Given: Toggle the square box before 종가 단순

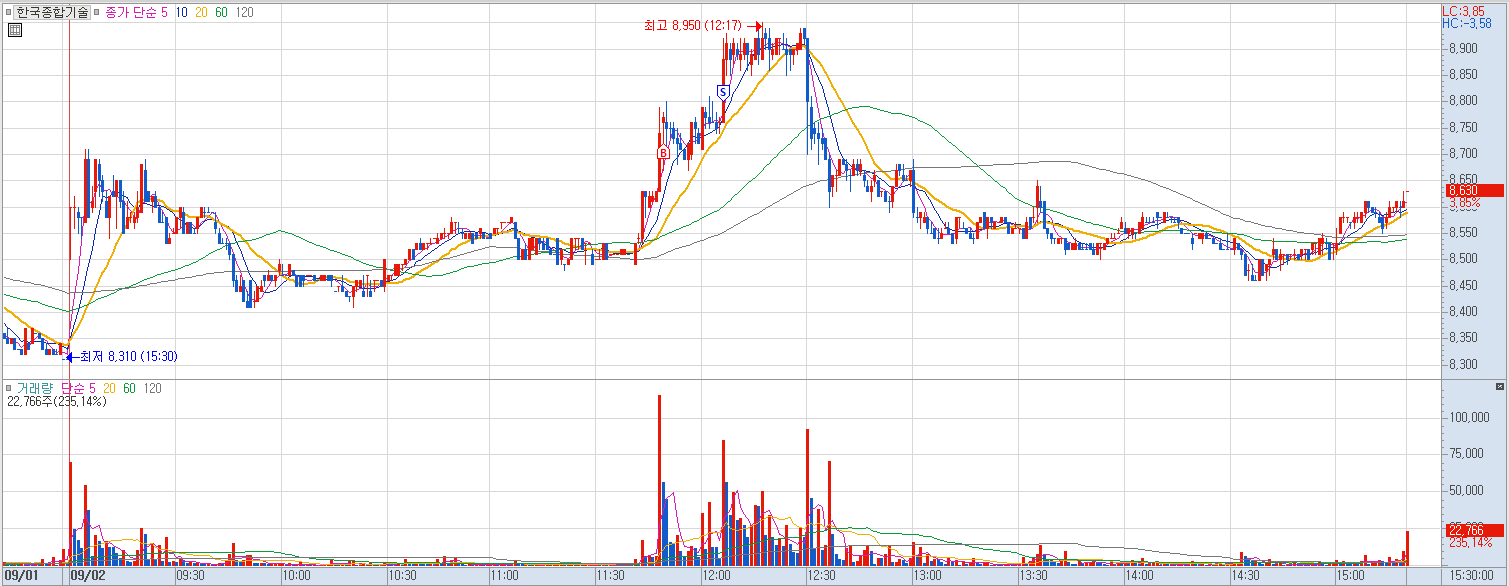Looking at the screenshot, I should coord(98,13).
